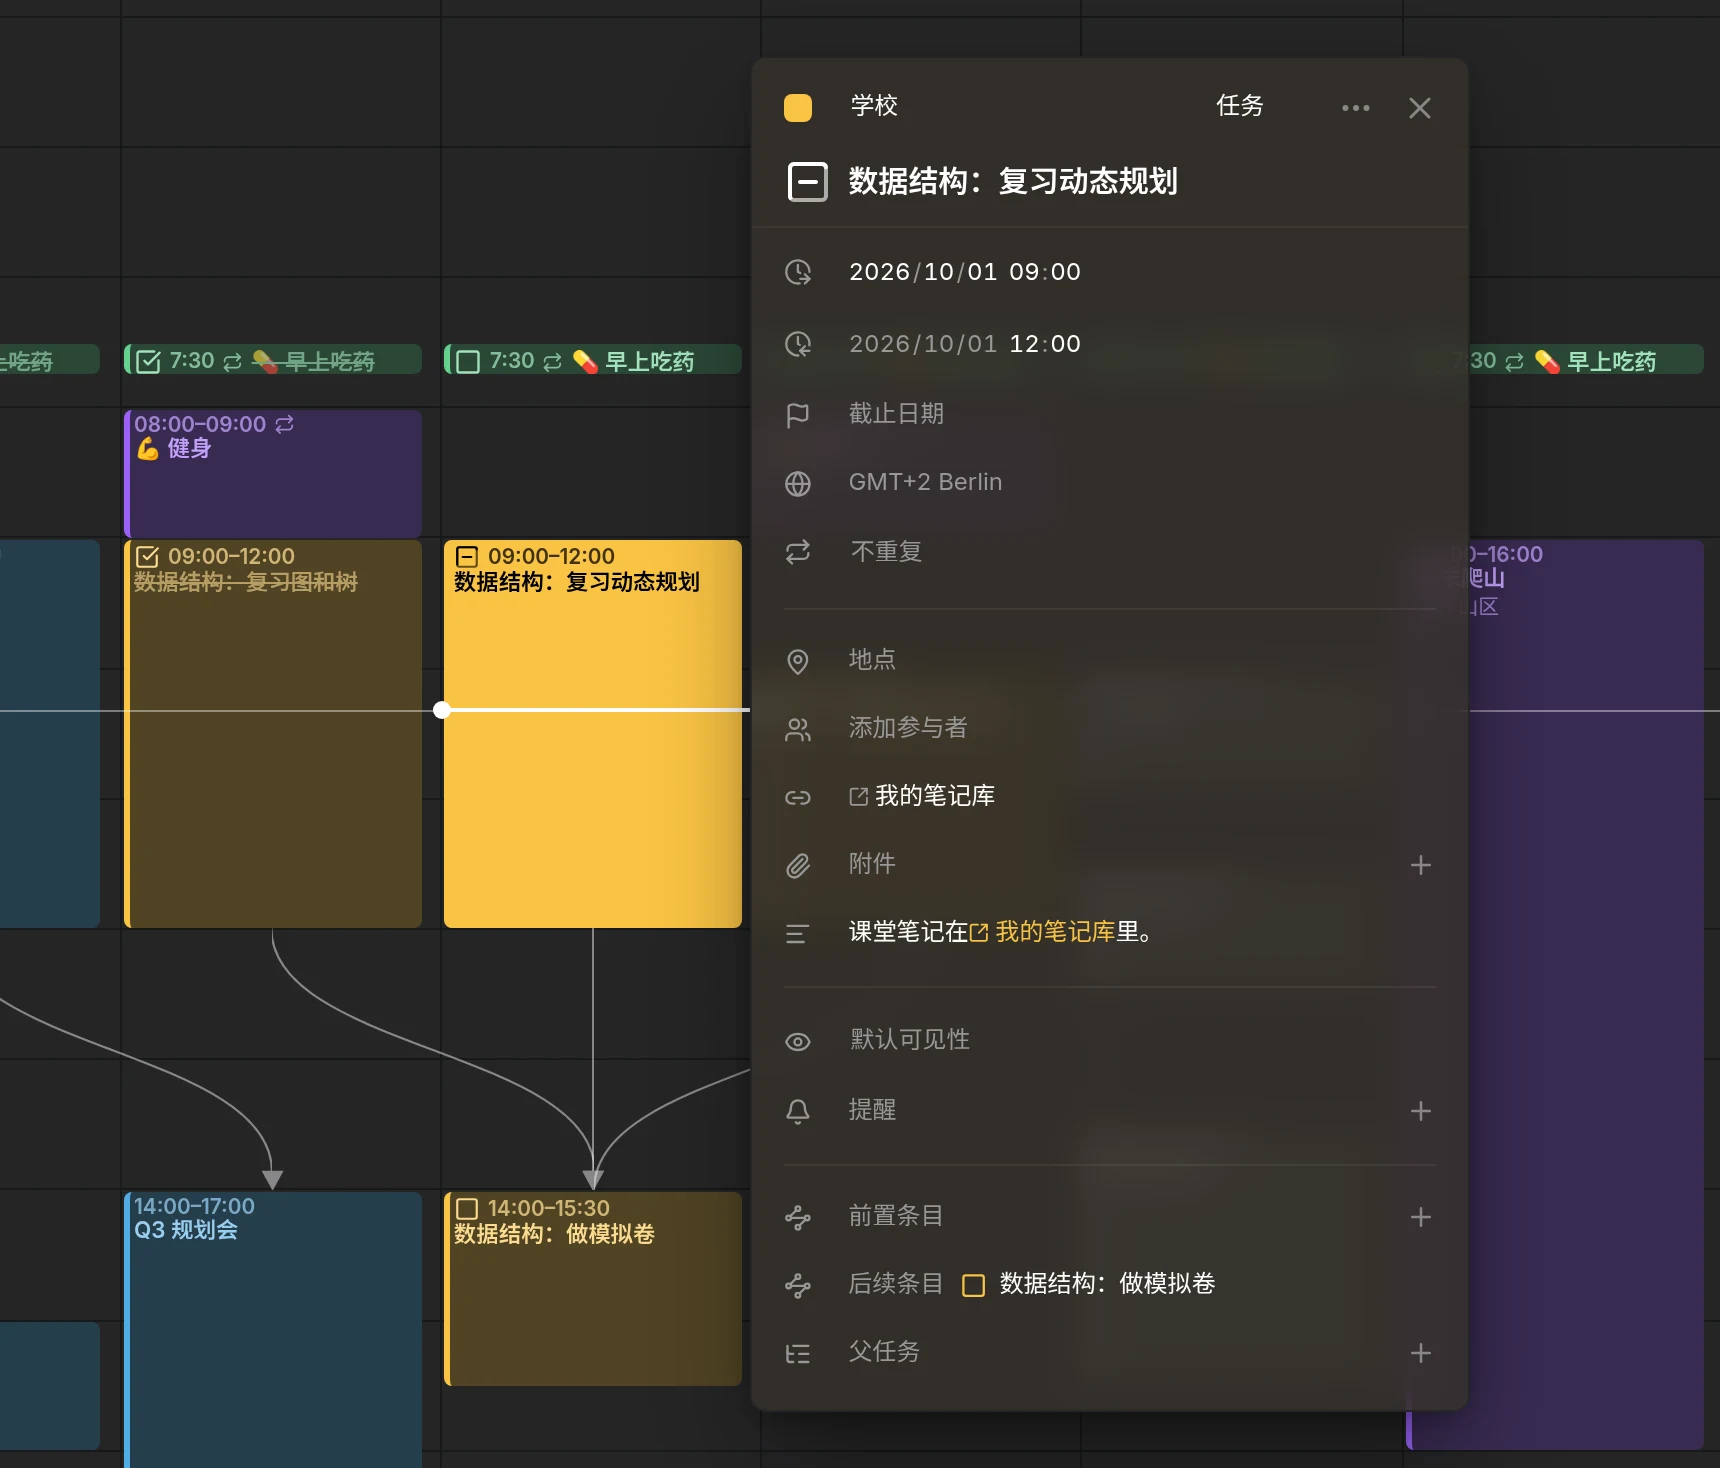Open the 不重复 repeat options
This screenshot has width=1720, height=1468.
tap(886, 552)
